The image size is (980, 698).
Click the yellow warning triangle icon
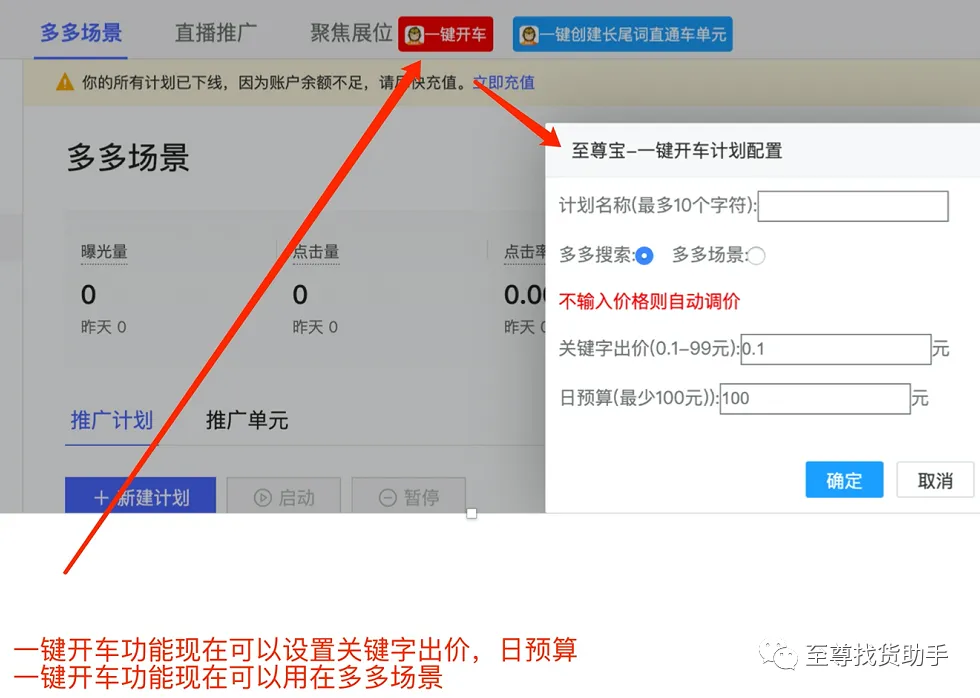[65, 82]
